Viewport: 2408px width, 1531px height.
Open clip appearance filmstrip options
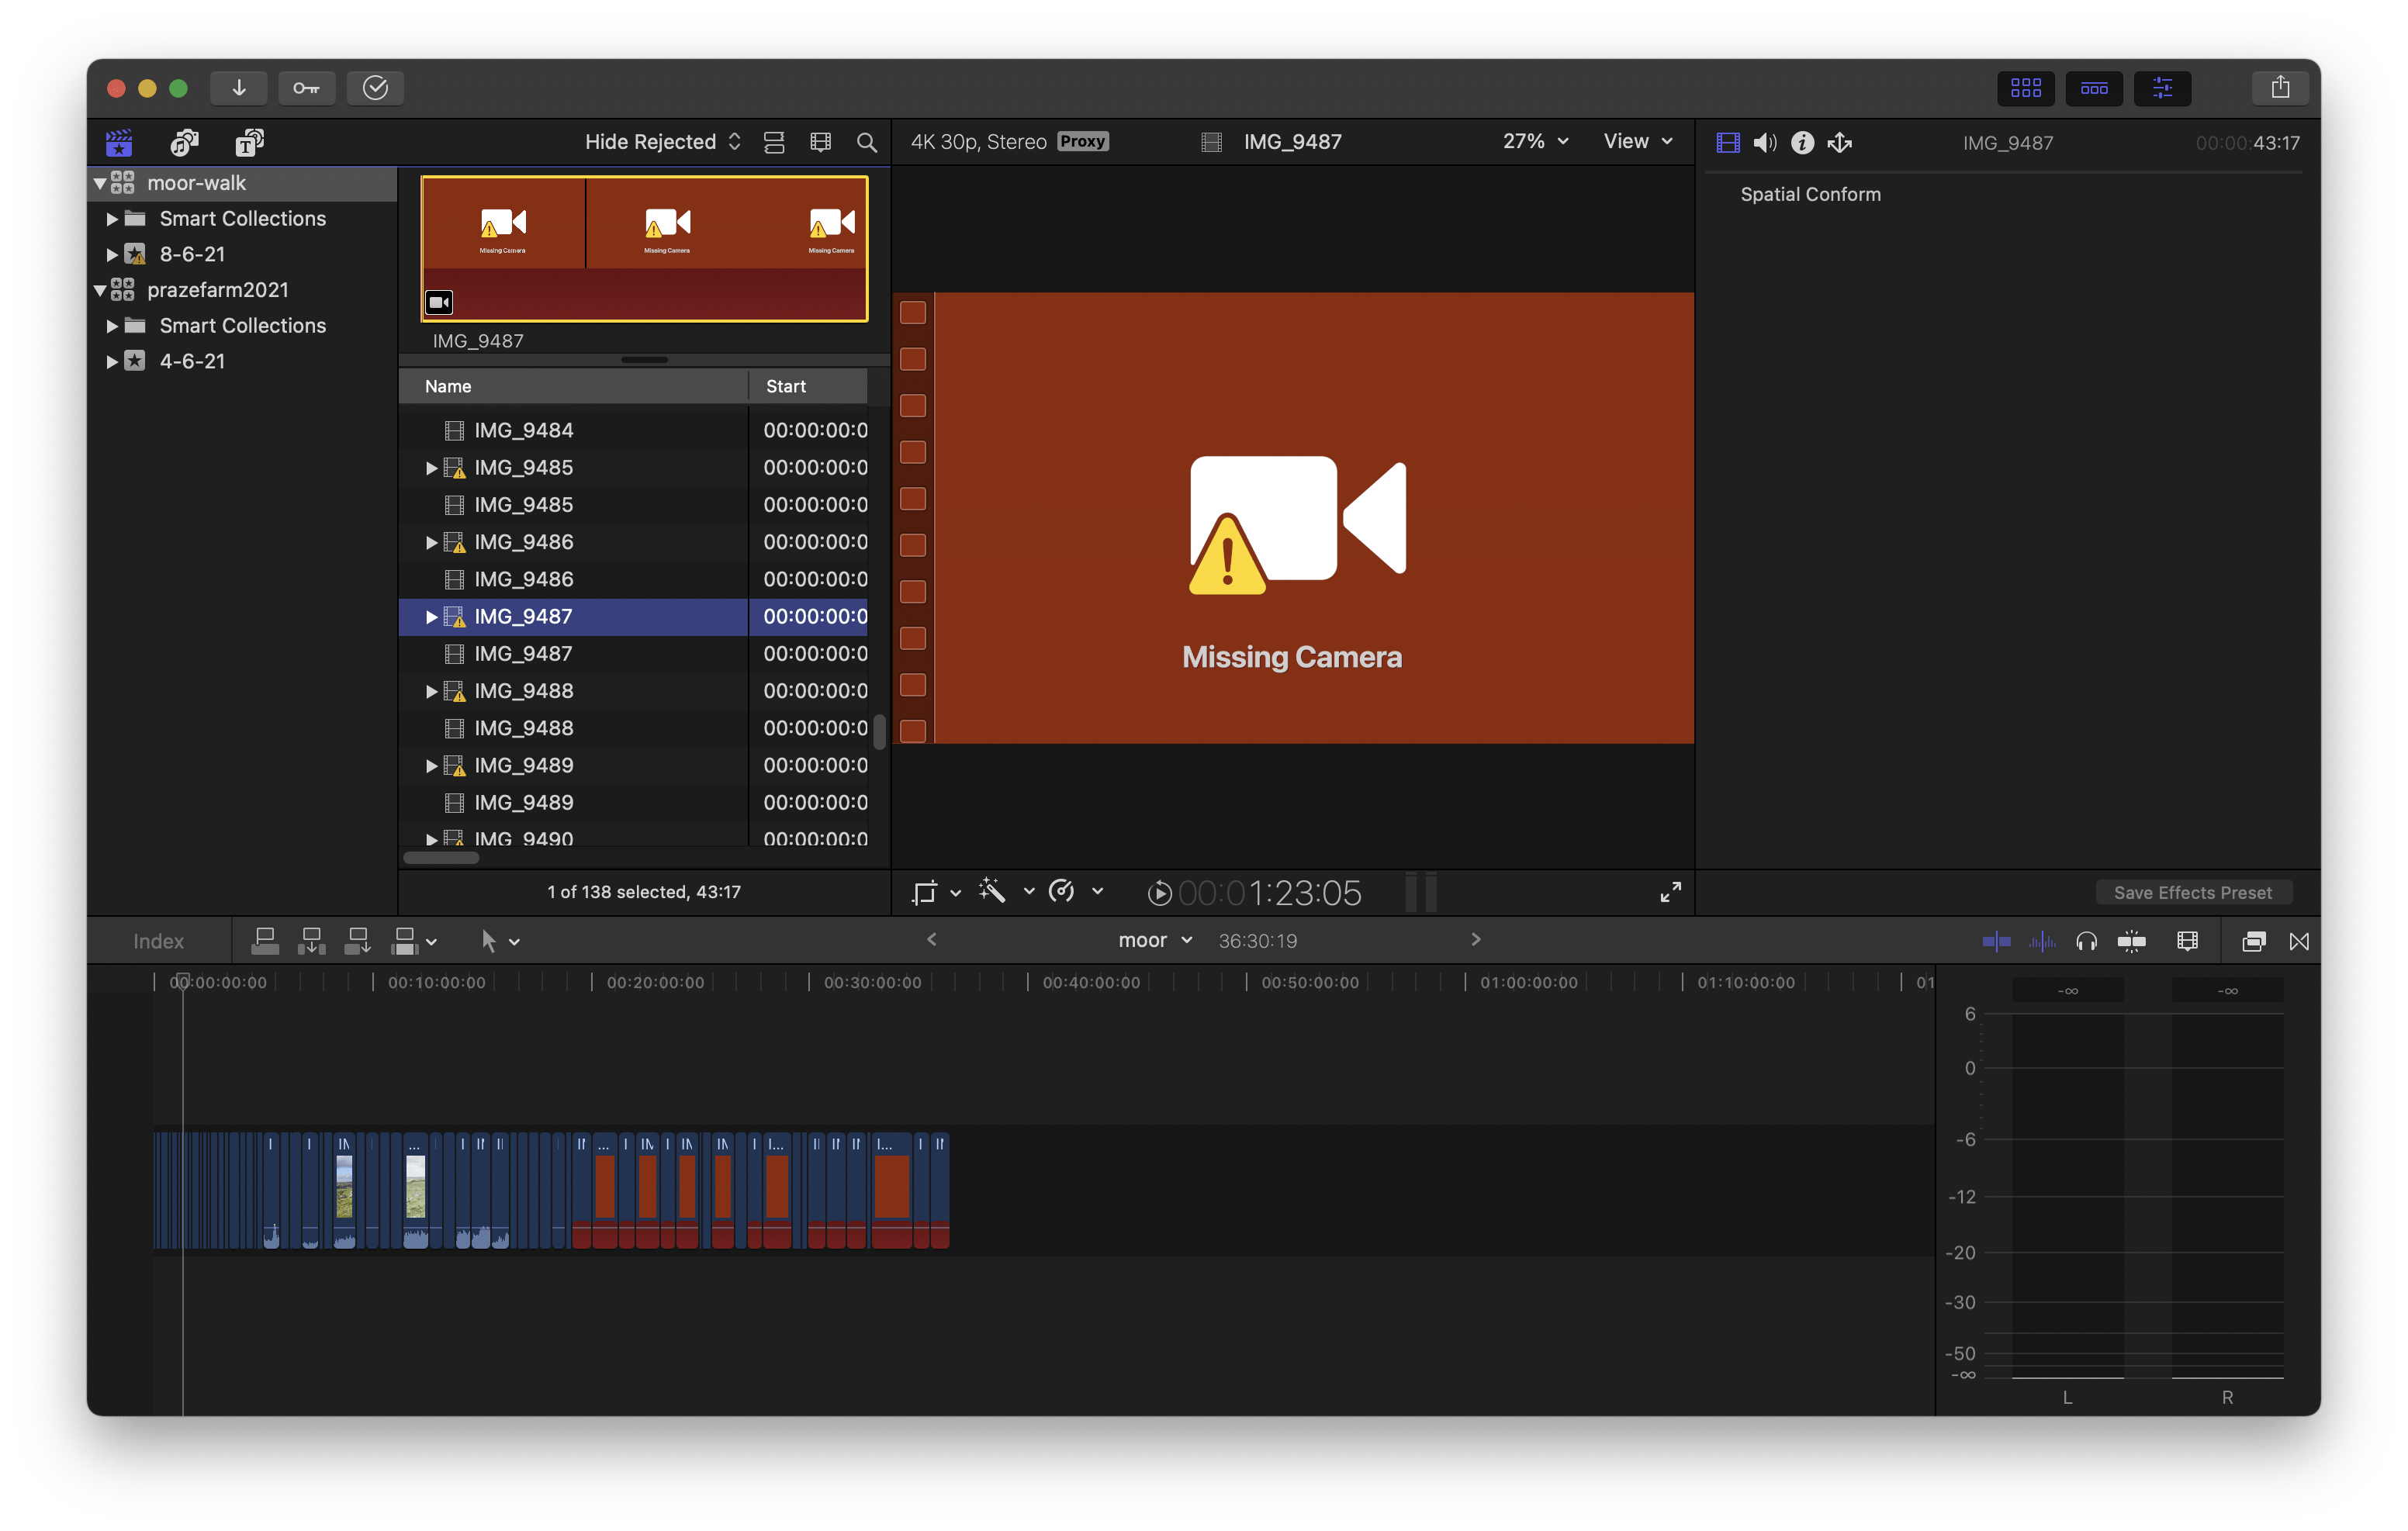point(820,142)
